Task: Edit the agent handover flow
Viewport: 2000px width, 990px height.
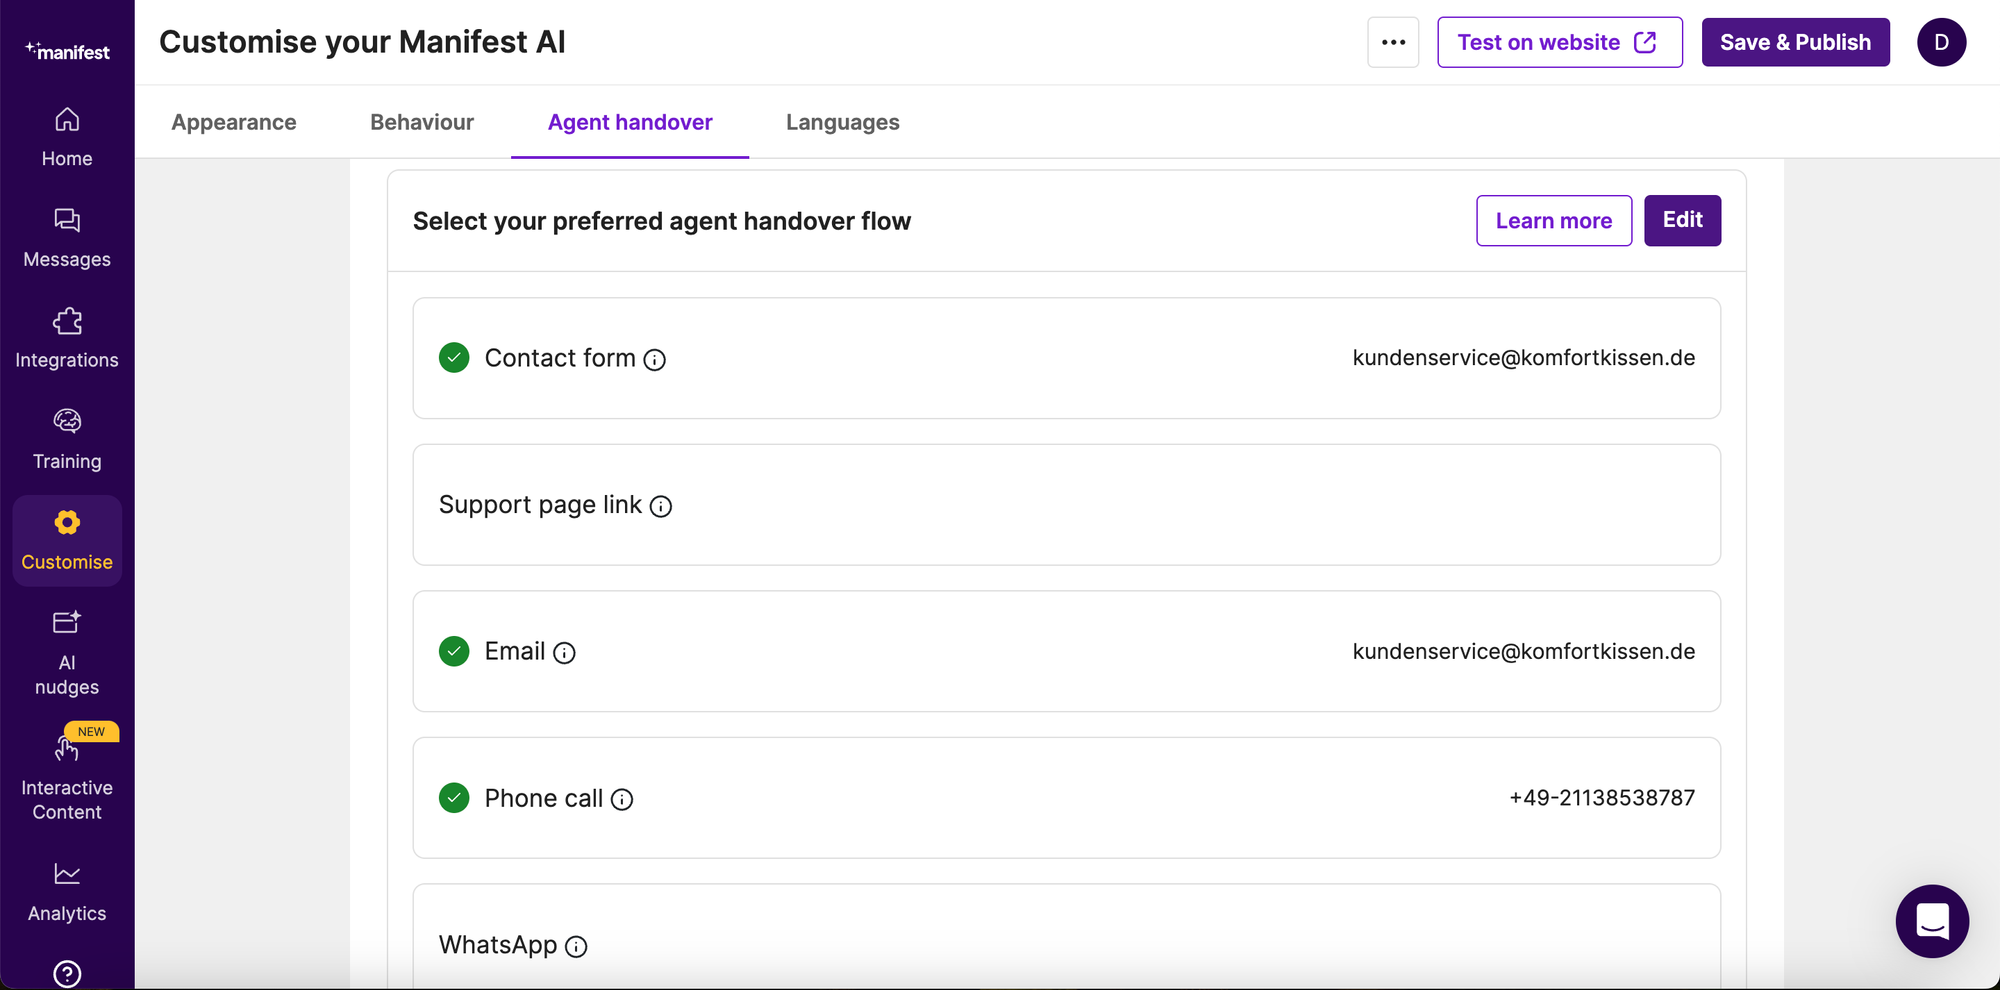Action: pyautogui.click(x=1682, y=220)
